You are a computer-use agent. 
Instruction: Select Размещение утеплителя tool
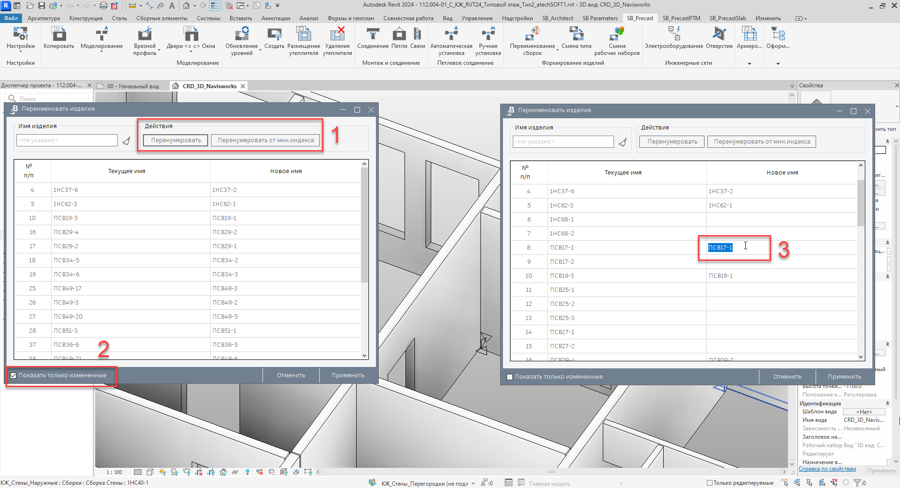pos(303,41)
